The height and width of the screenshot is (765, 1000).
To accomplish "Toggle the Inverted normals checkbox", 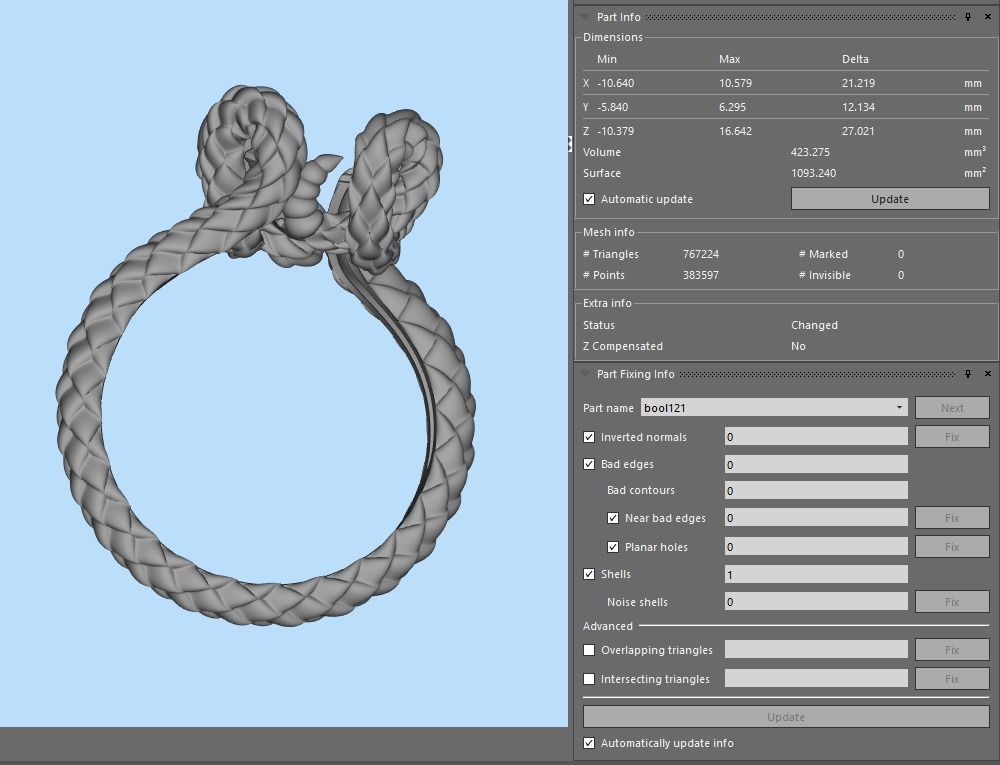I will [589, 437].
